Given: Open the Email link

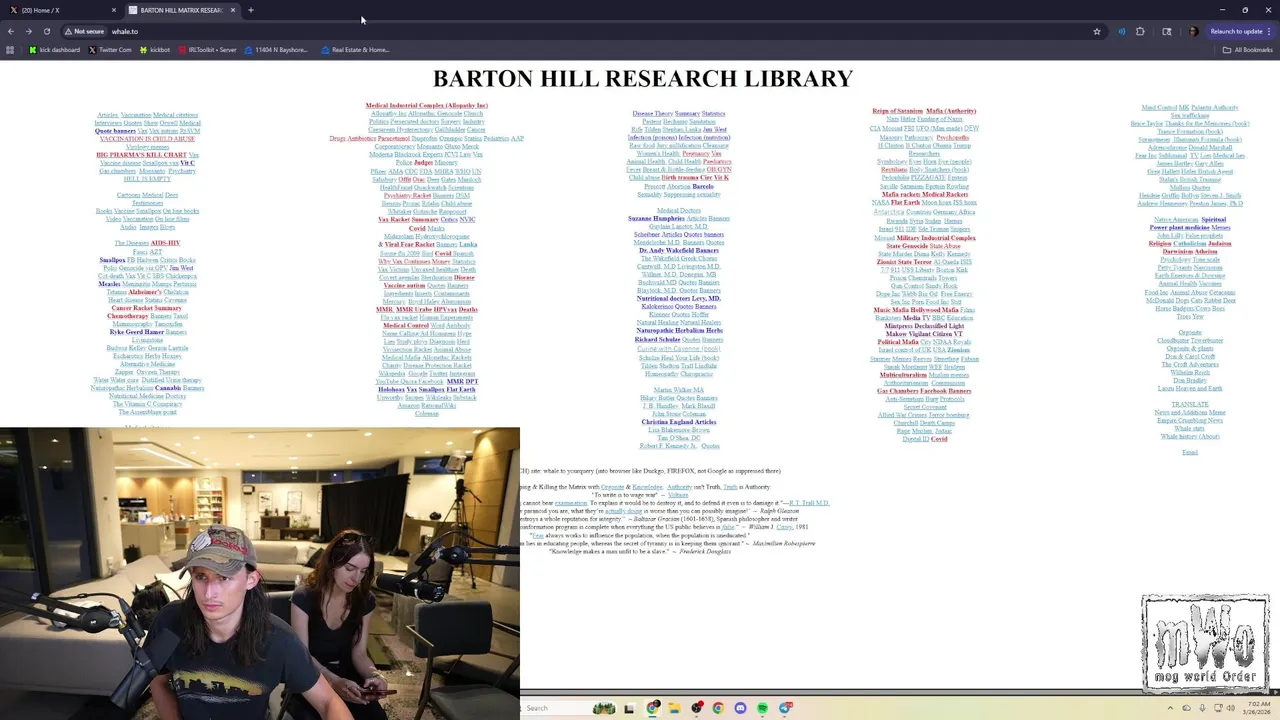Looking at the screenshot, I should pos(1189,453).
